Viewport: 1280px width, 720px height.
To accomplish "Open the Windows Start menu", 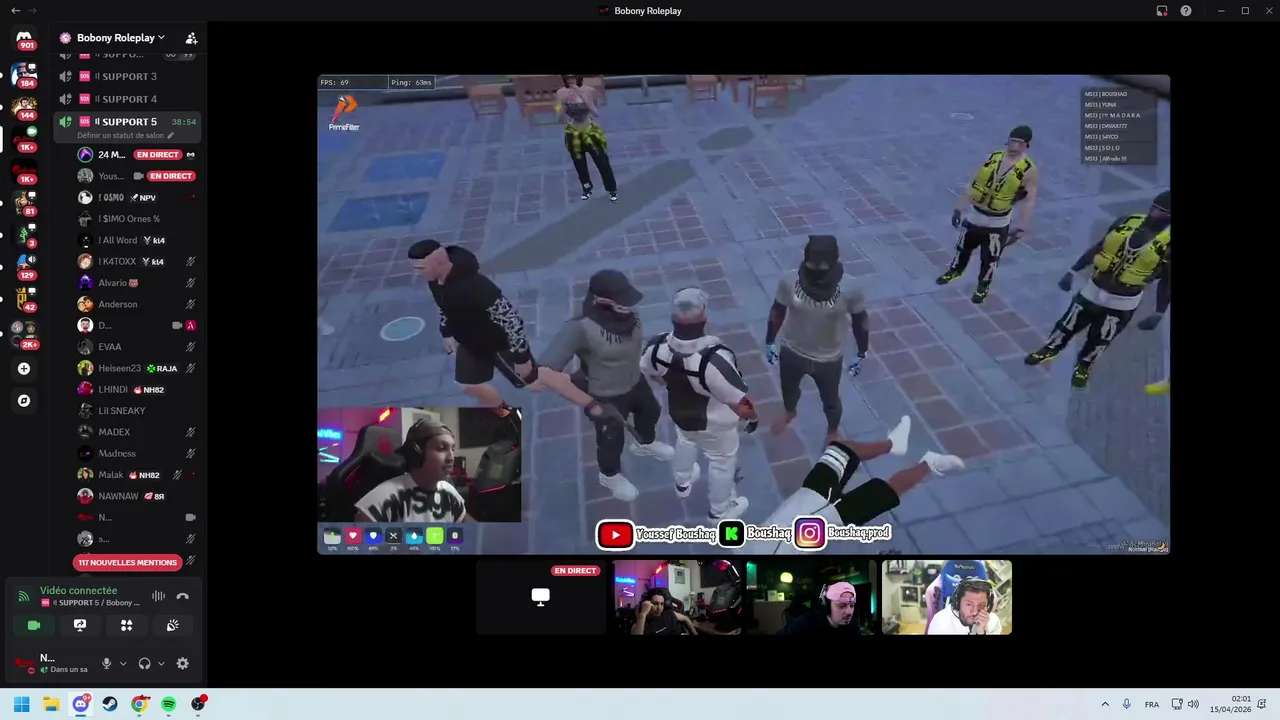I will pyautogui.click(x=22, y=704).
